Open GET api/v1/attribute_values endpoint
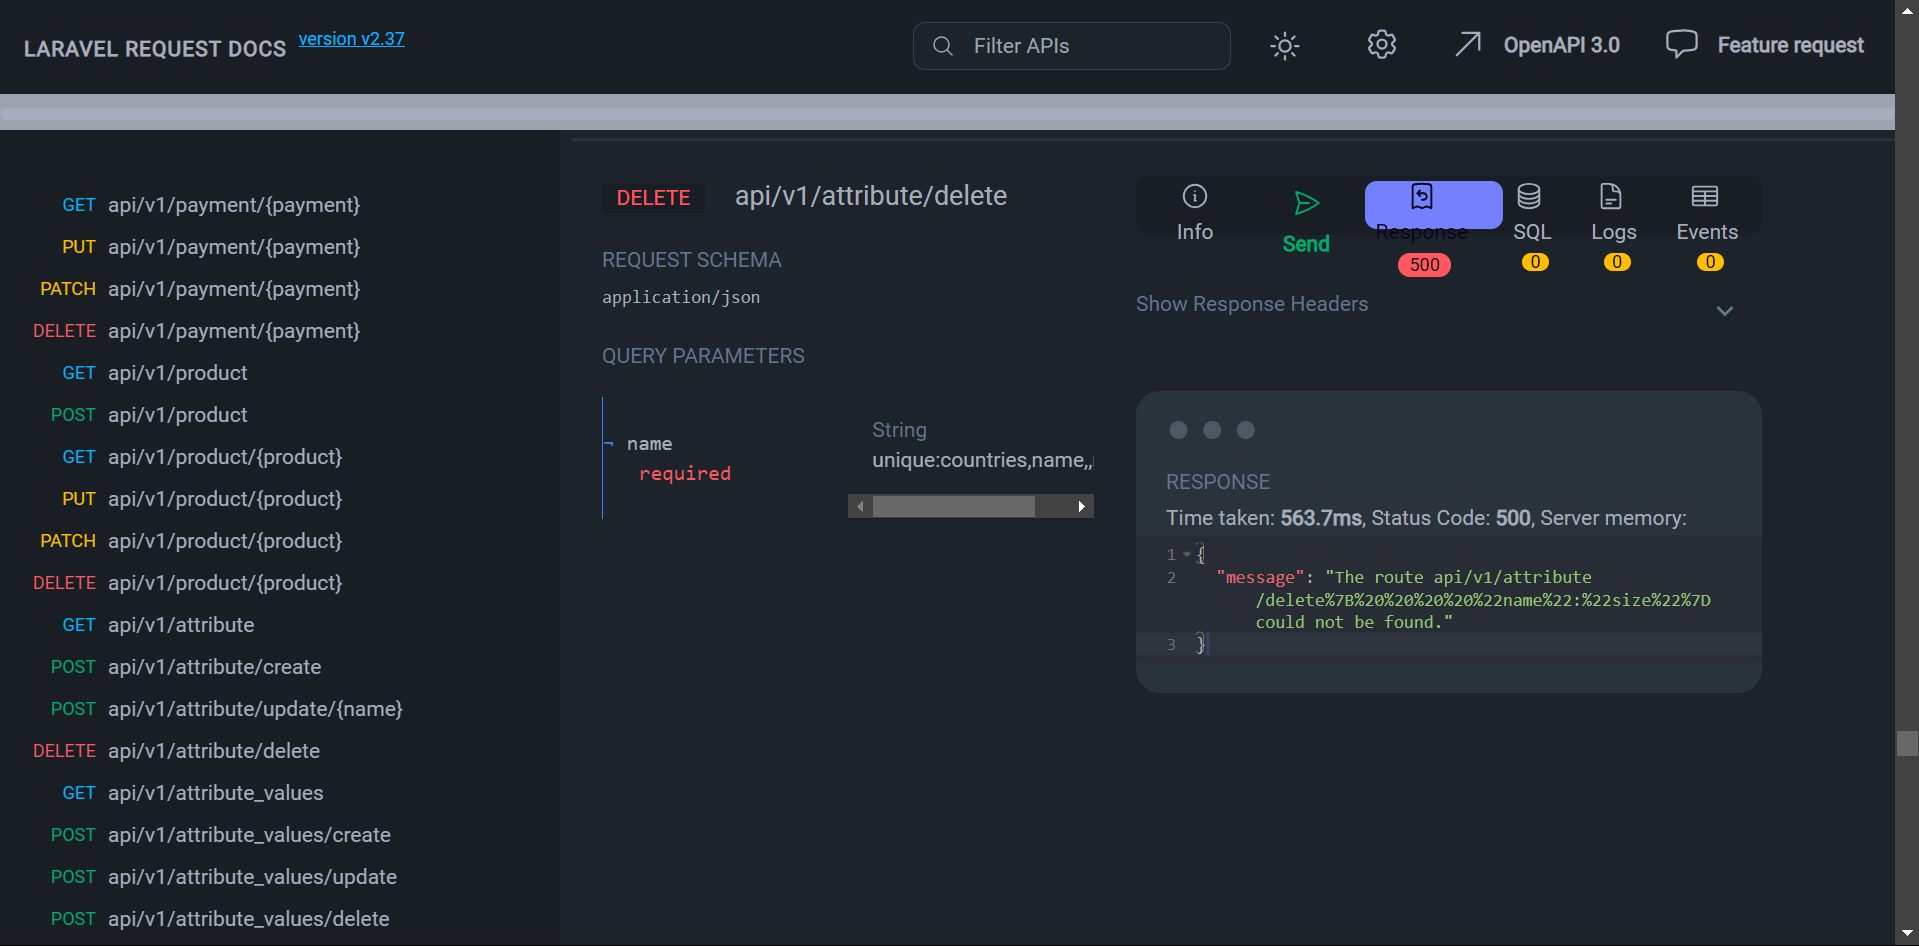 point(215,793)
